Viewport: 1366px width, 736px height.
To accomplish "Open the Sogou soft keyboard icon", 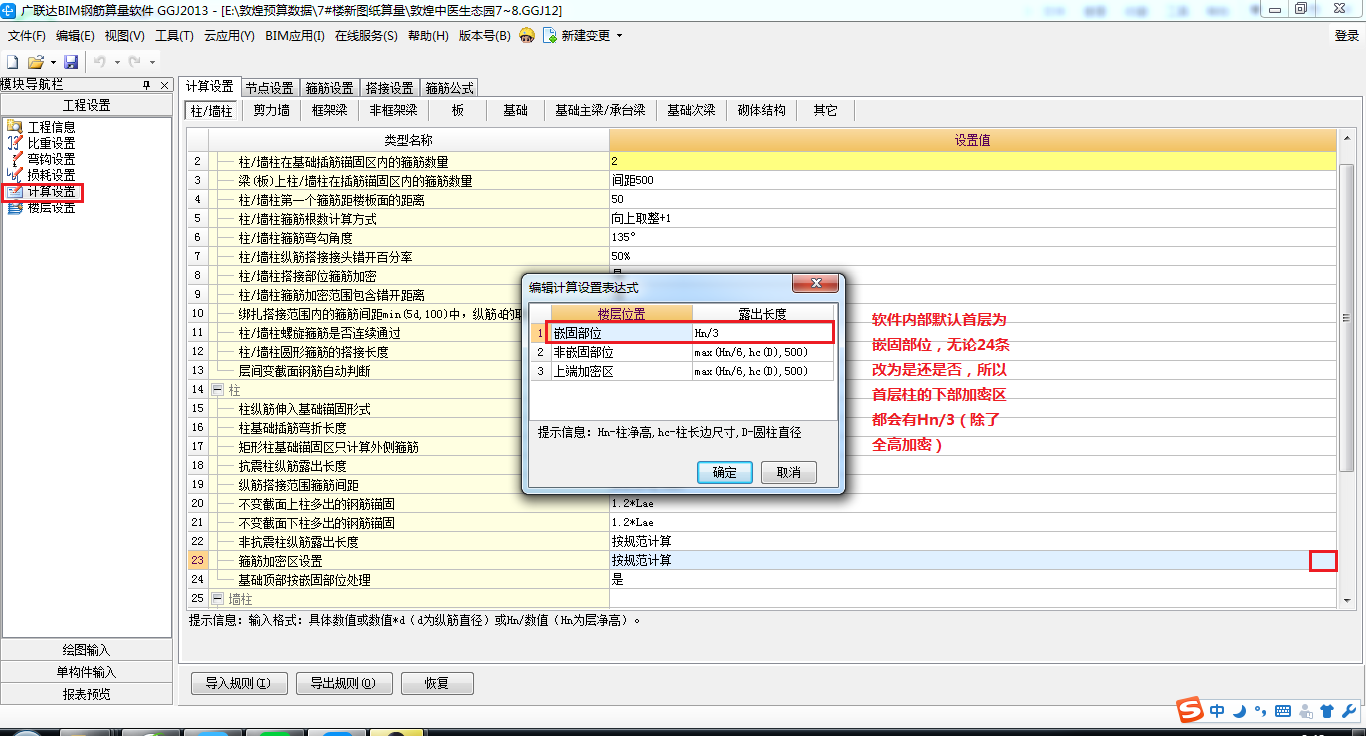I will click(1283, 711).
